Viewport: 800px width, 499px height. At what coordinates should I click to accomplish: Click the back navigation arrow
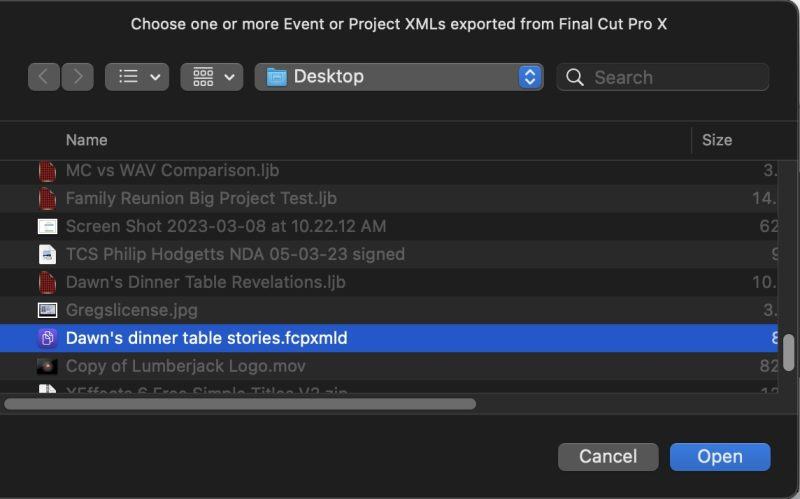pos(44,77)
